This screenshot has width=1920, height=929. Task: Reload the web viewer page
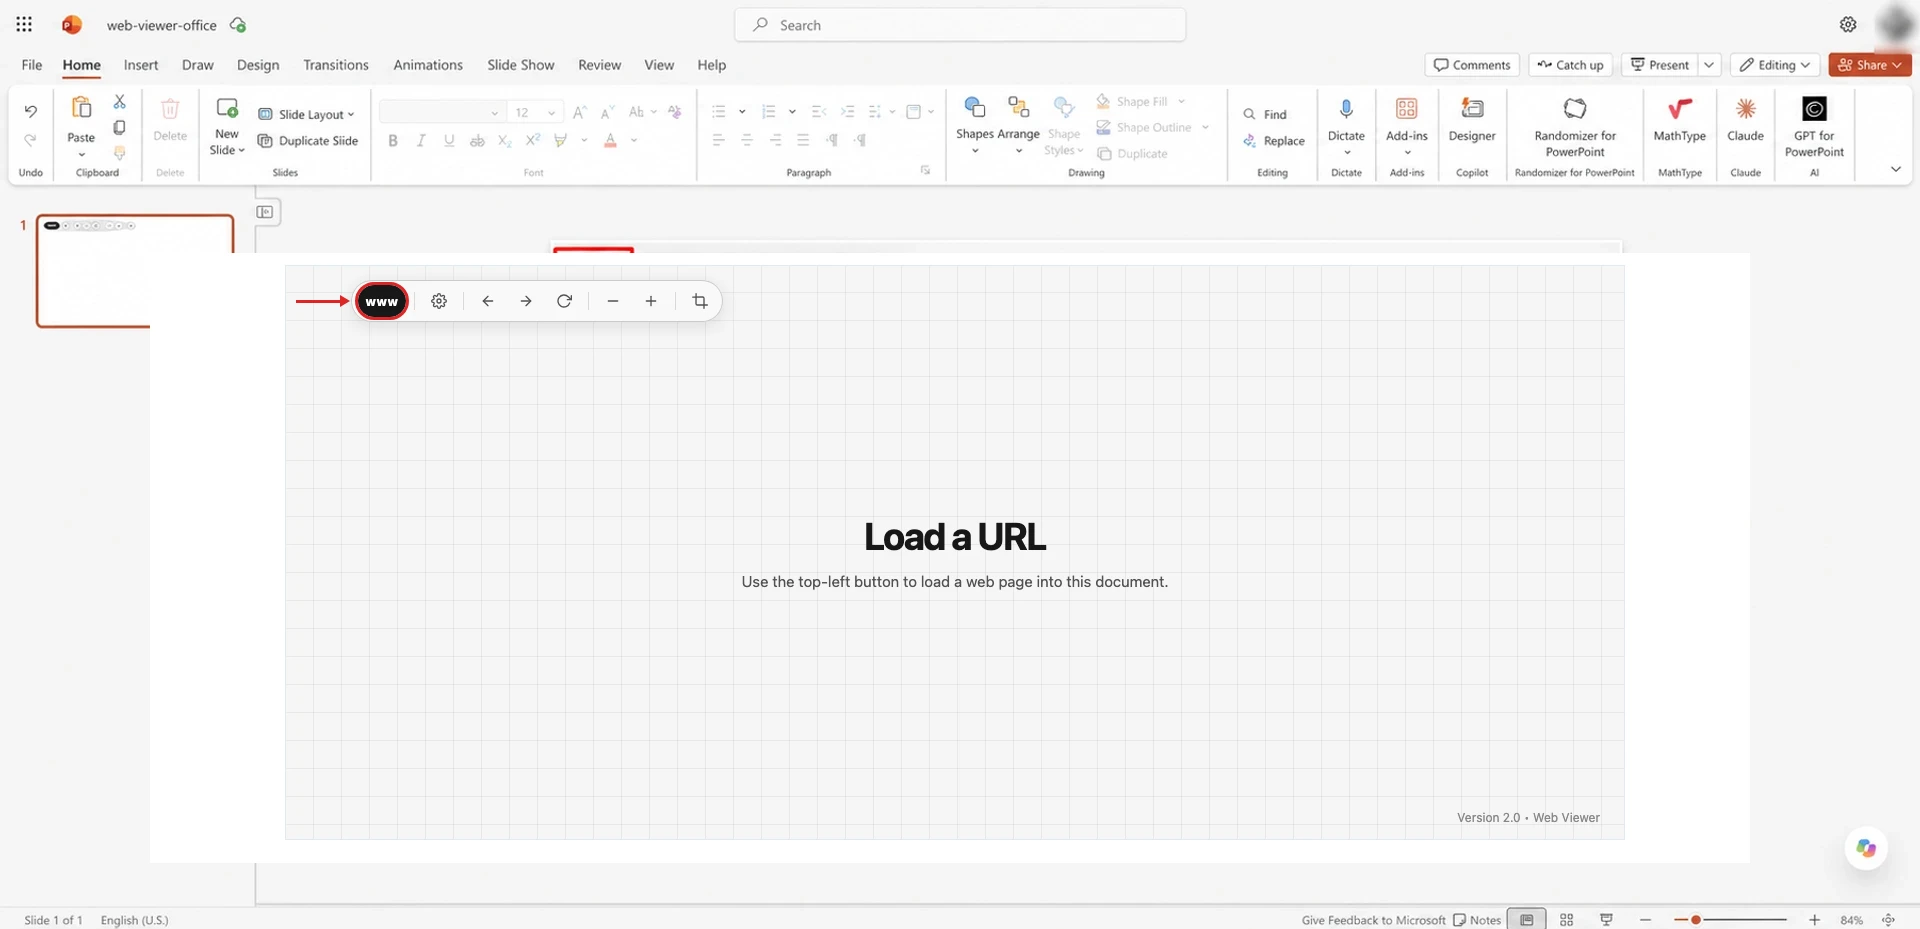(564, 301)
